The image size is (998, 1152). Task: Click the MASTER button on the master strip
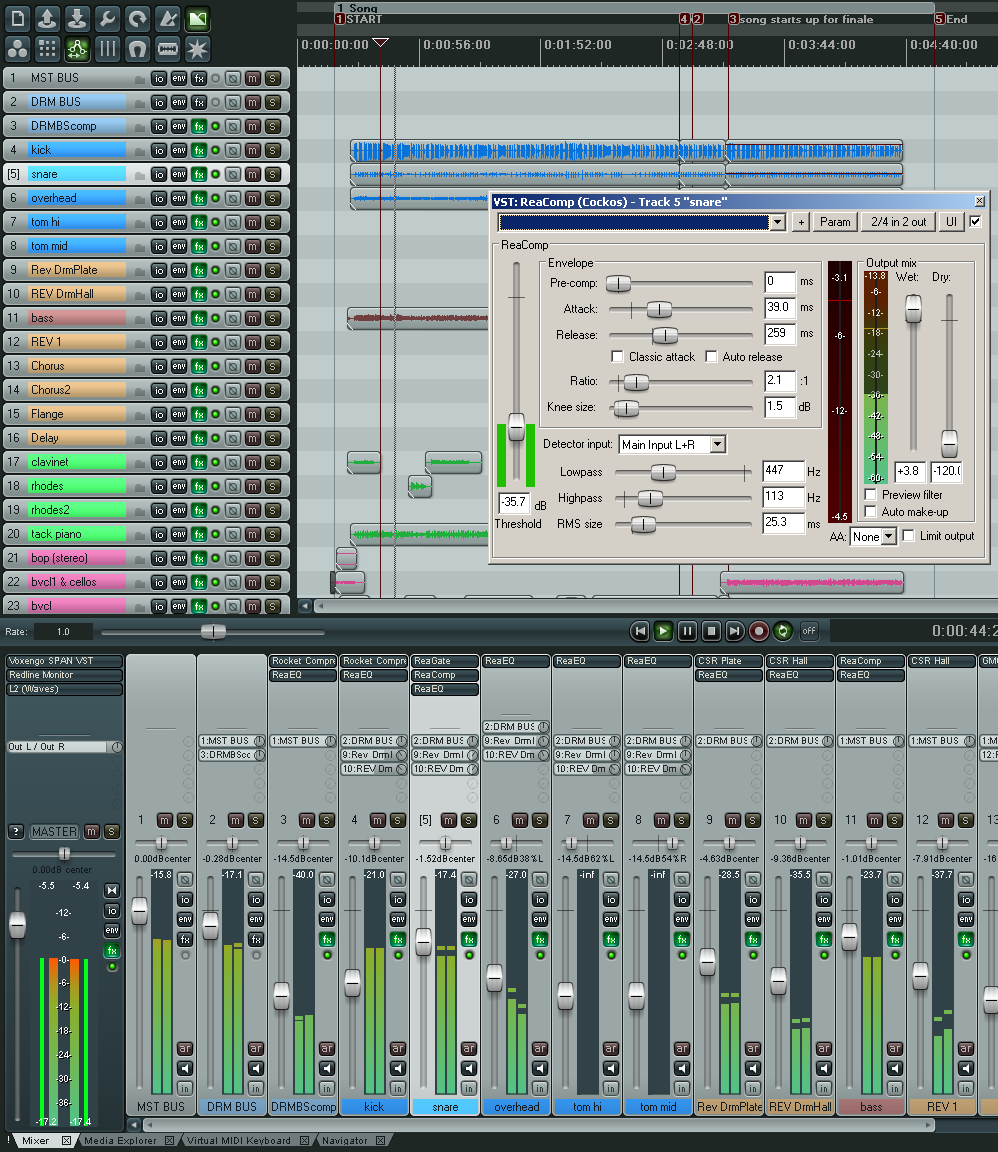[x=54, y=832]
